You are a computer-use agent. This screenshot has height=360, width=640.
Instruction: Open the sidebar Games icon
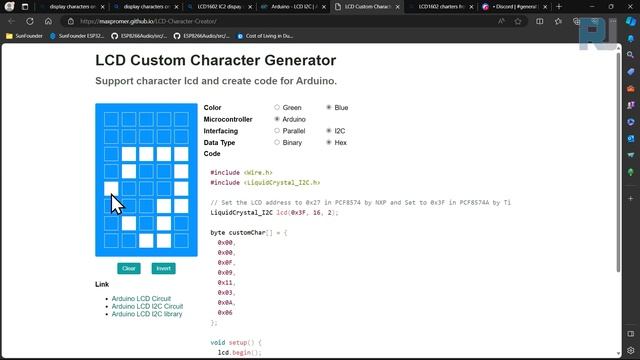click(631, 105)
